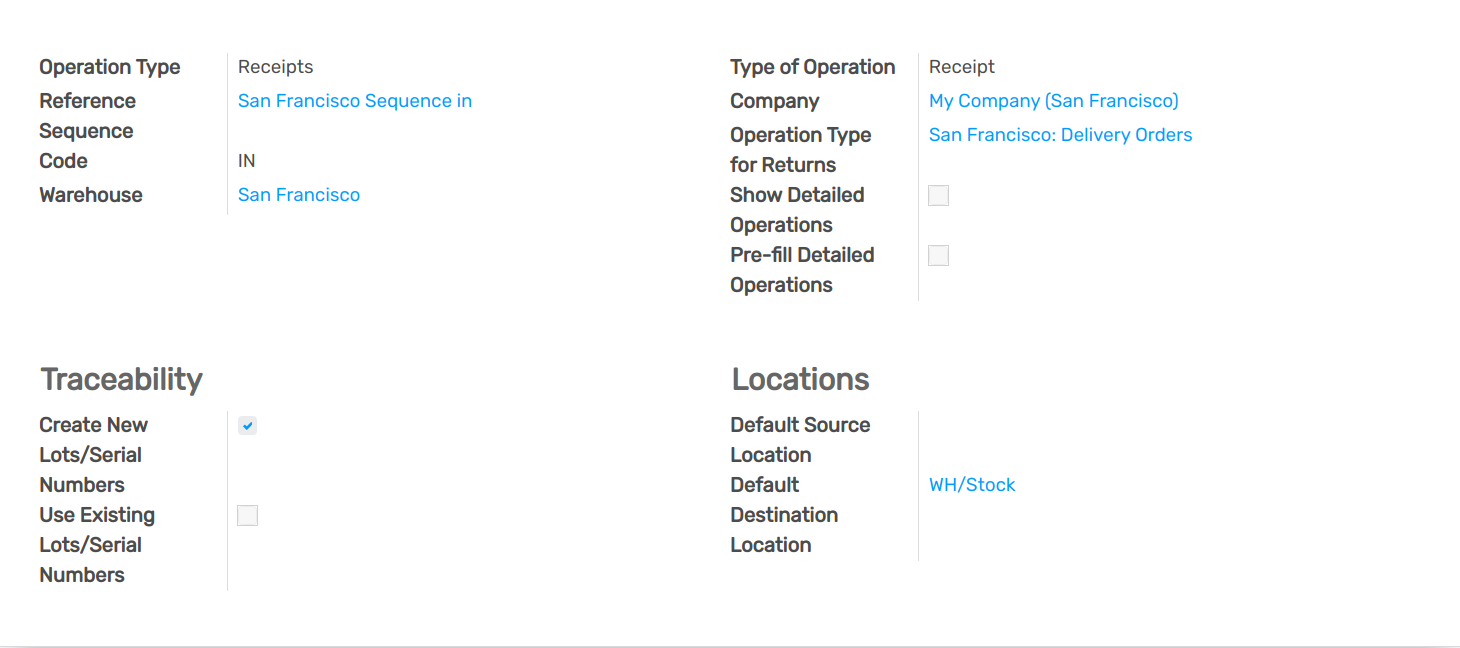The height and width of the screenshot is (648, 1460).
Task: Click the Default Source Location label
Action: [x=799, y=440]
